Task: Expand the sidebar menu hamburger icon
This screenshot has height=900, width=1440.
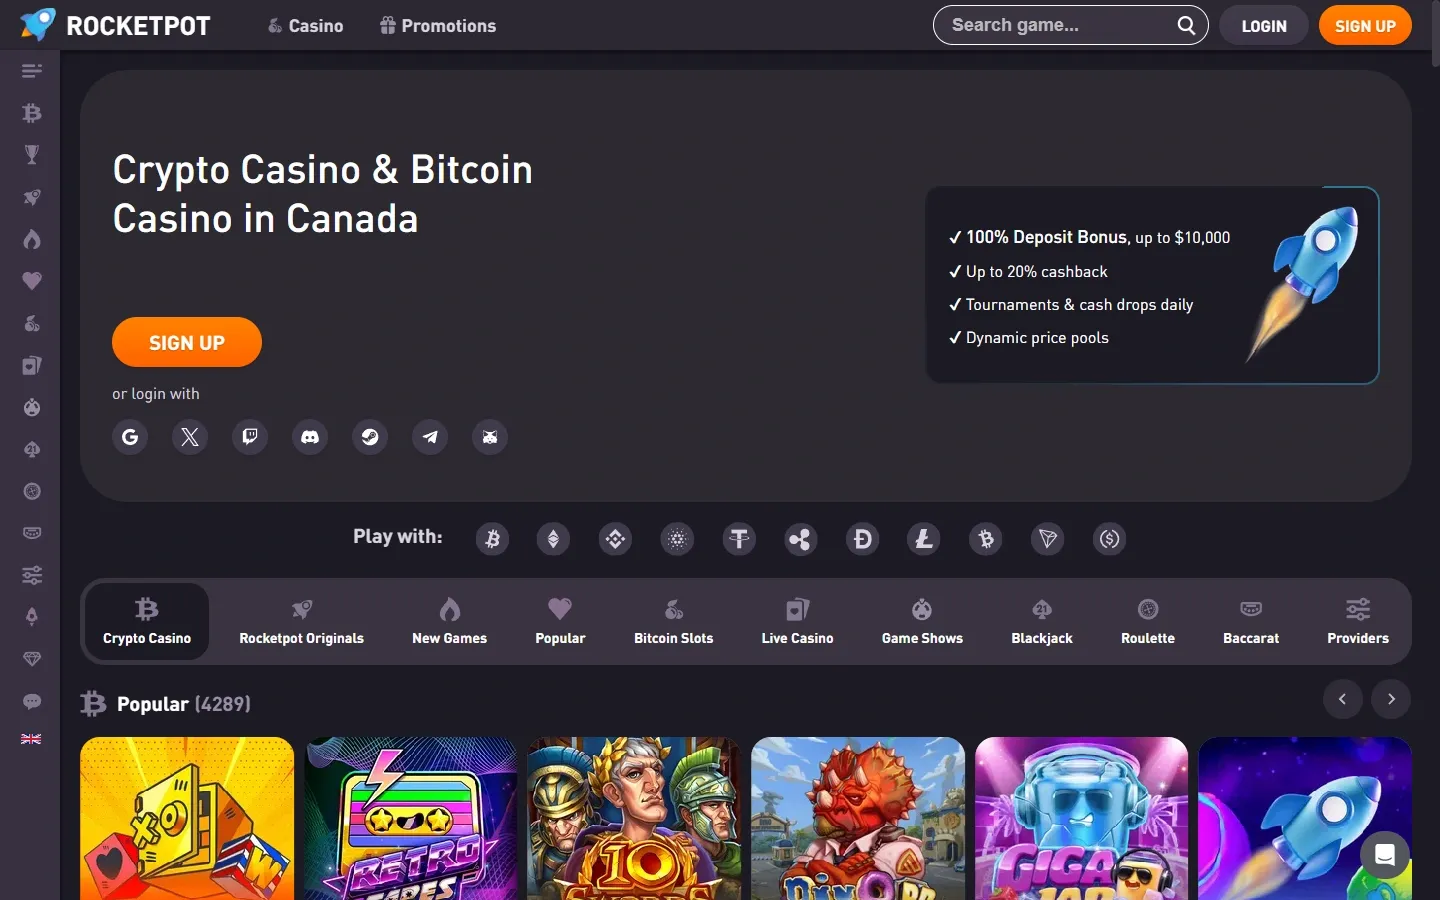Action: click(x=32, y=71)
